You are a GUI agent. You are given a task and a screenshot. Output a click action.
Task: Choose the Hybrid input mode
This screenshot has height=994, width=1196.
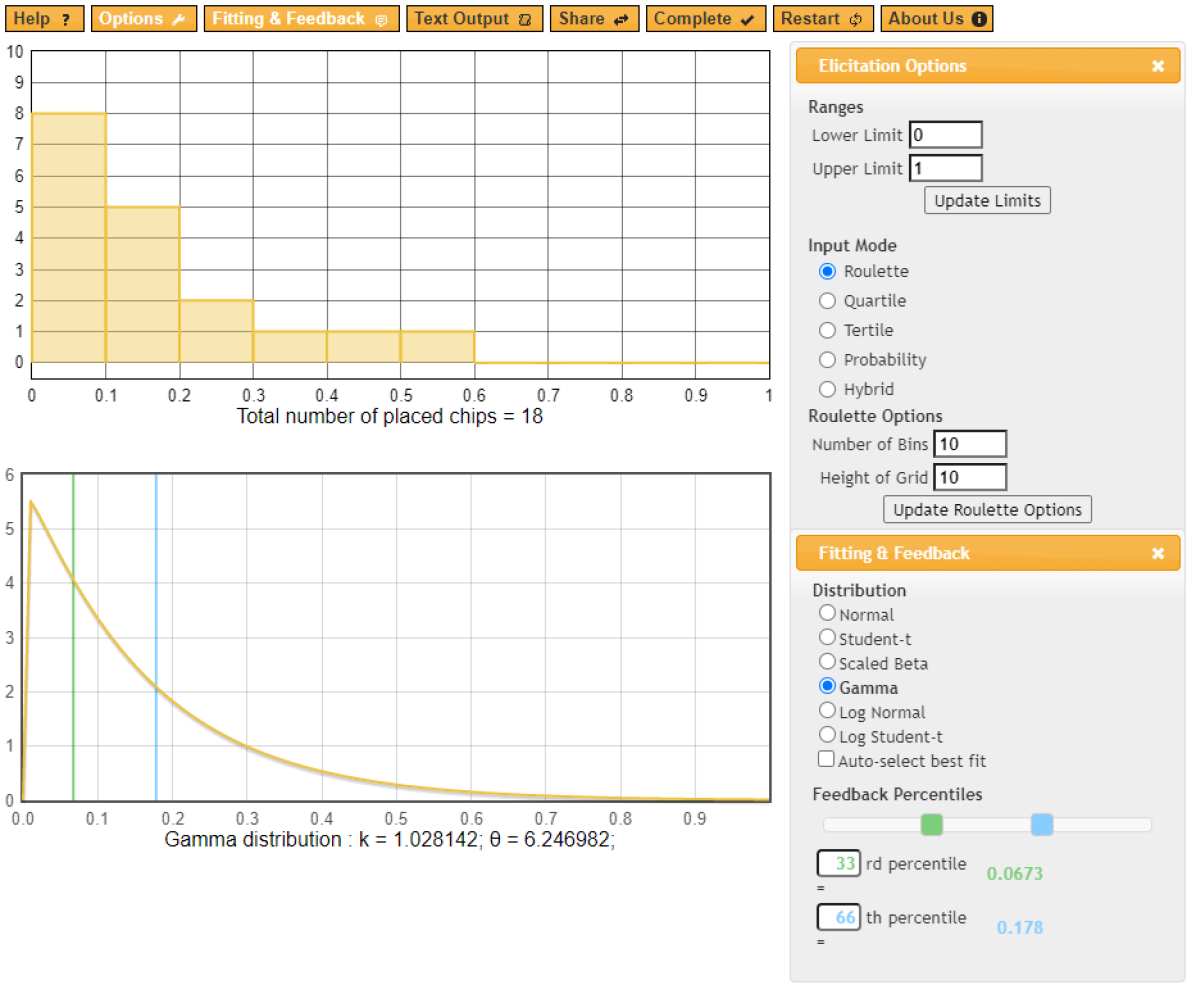[x=827, y=389]
